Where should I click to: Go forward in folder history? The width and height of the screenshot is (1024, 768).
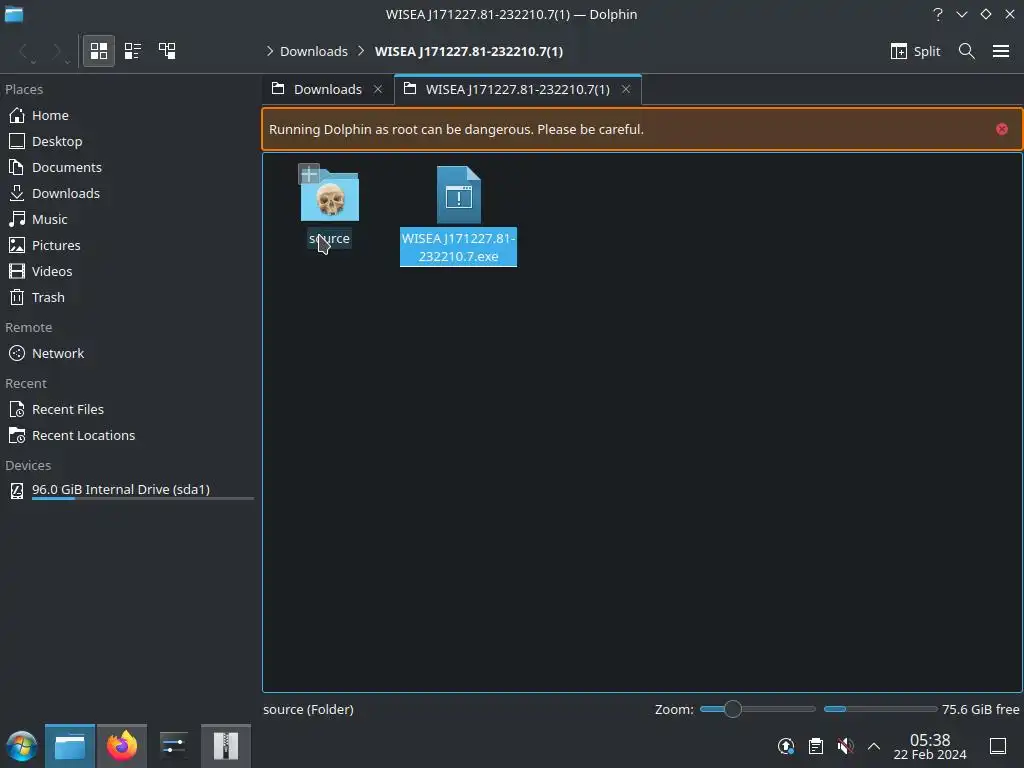(58, 51)
